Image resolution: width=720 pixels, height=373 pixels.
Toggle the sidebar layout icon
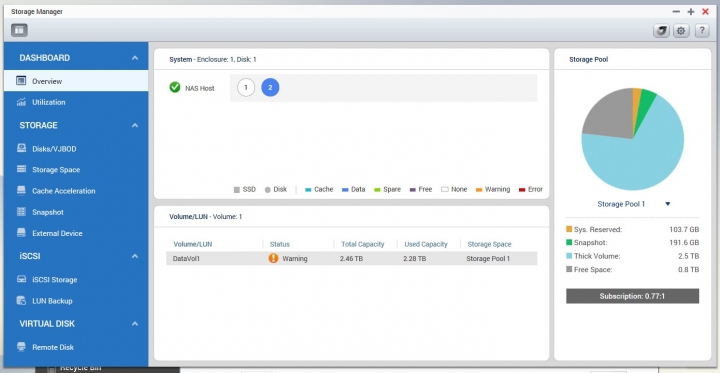click(19, 30)
